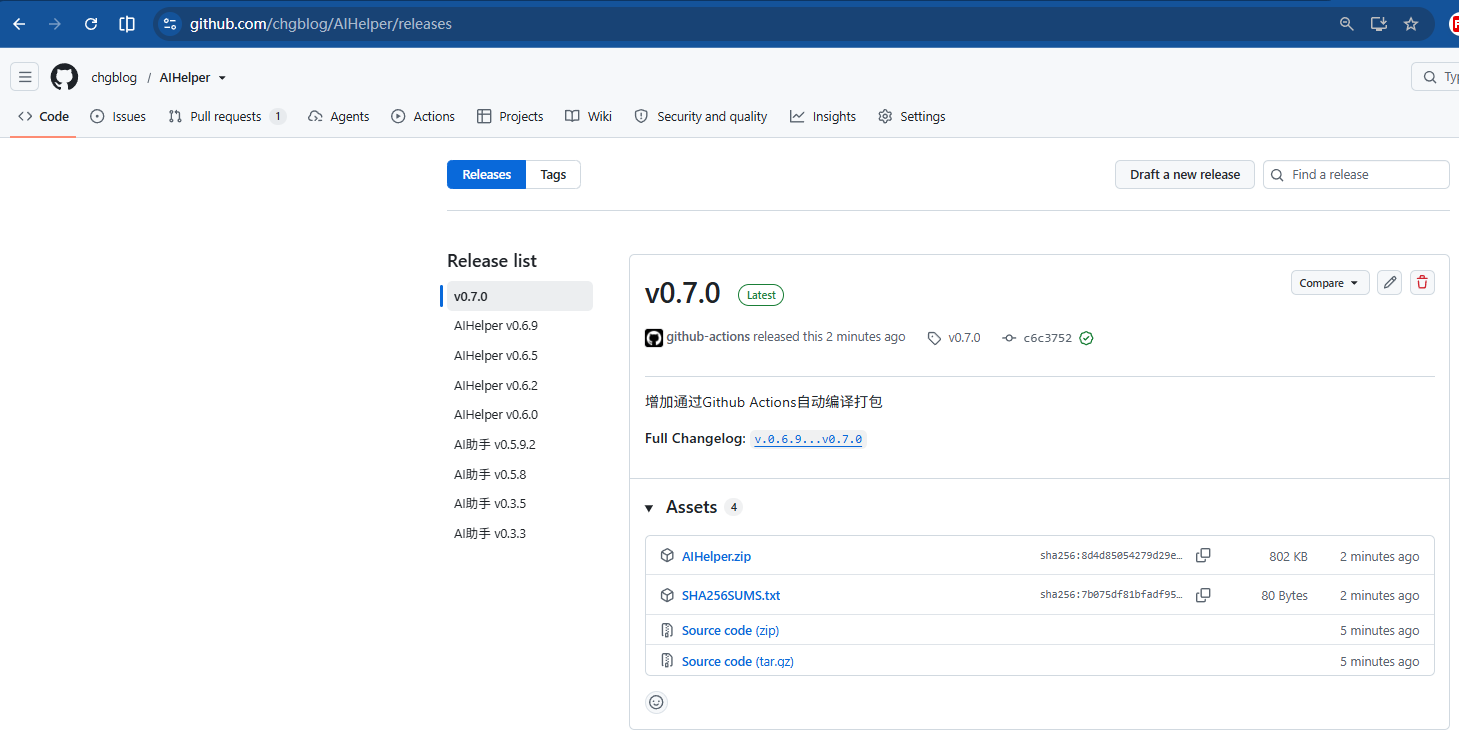Select v0.7.0 in the release list
Image resolution: width=1459 pixels, height=739 pixels.
(x=517, y=297)
